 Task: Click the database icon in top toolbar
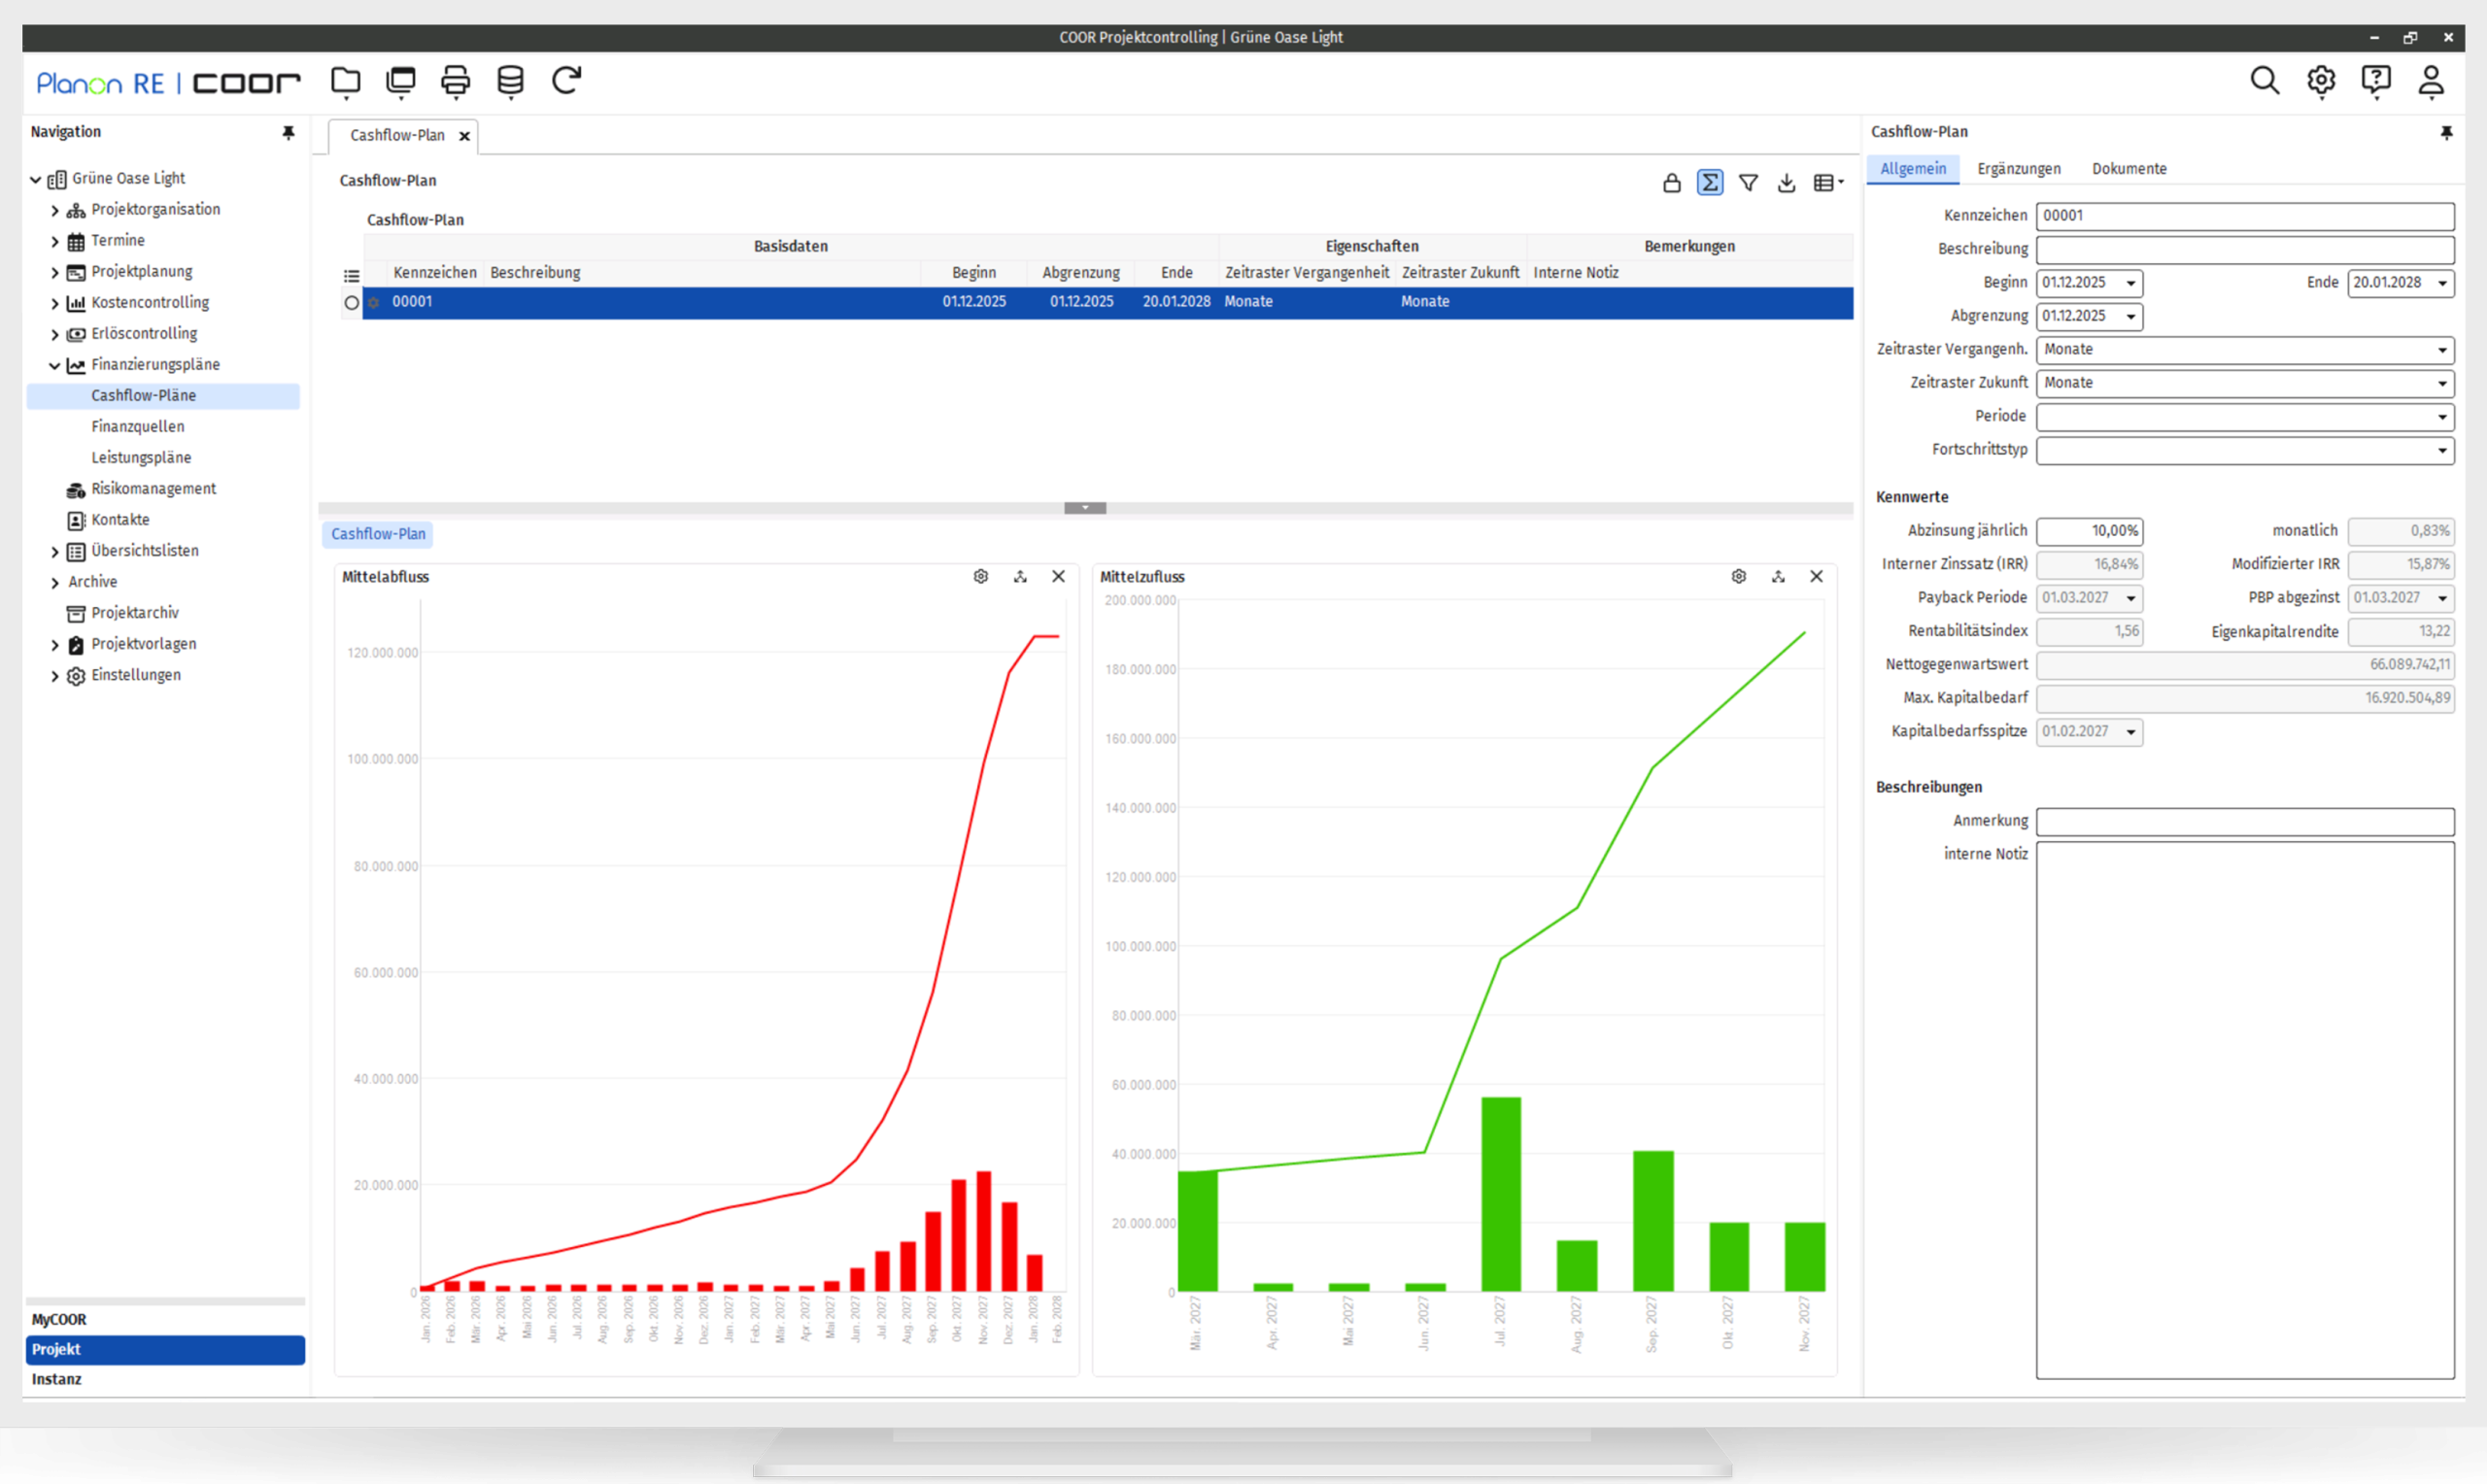pos(510,81)
